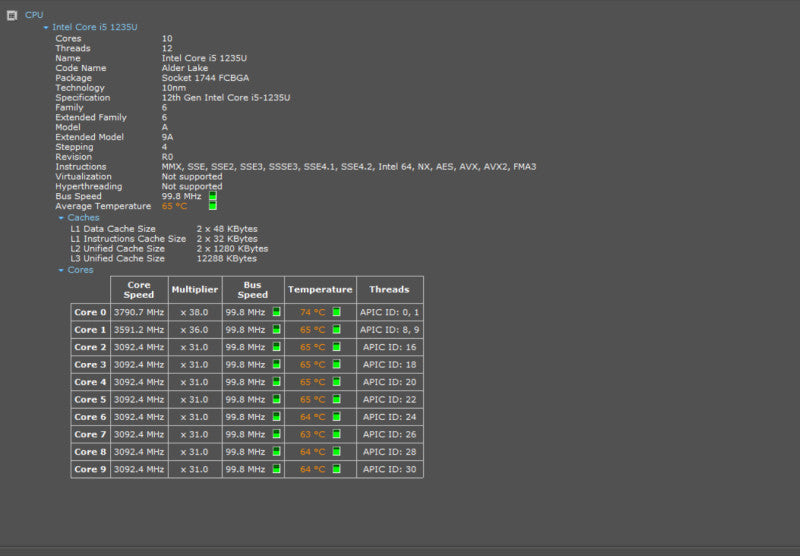The image size is (800, 556).
Task: Click the APIC ID: 0, 1 cell
Action: (x=389, y=312)
